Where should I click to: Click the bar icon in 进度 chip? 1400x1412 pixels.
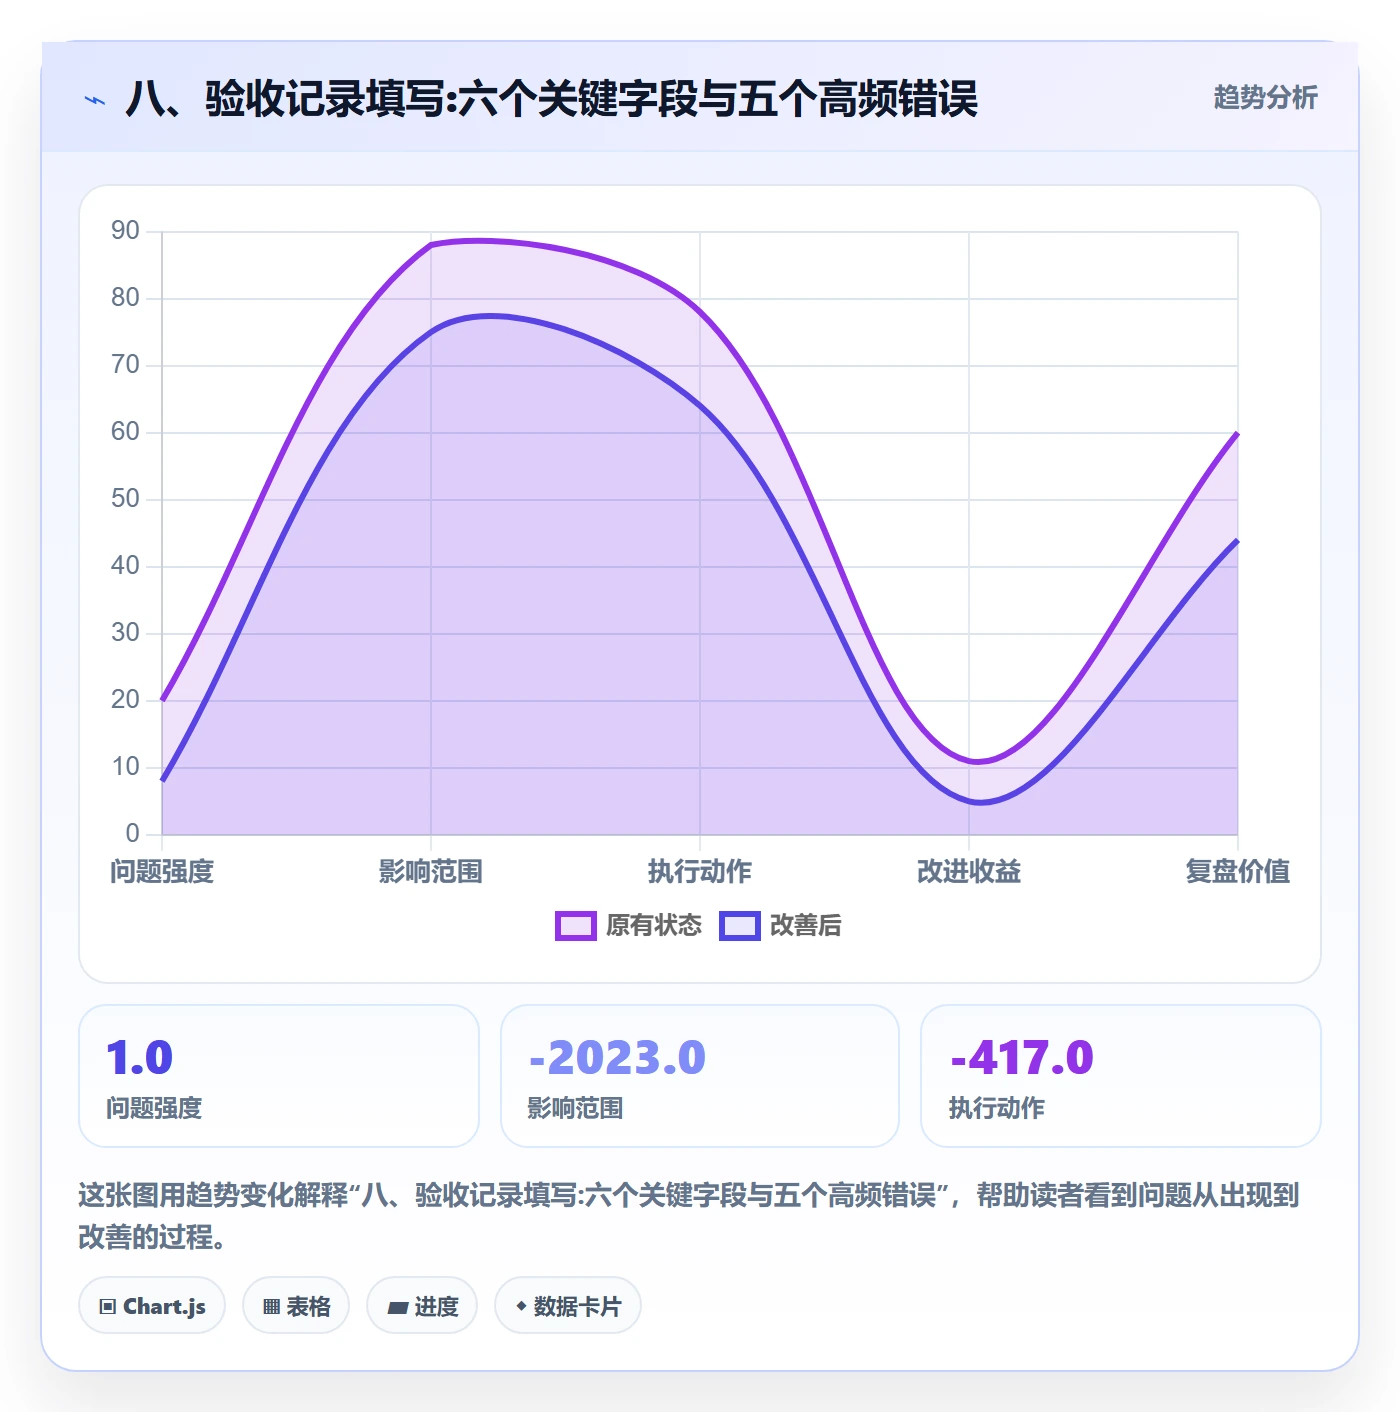(397, 1308)
